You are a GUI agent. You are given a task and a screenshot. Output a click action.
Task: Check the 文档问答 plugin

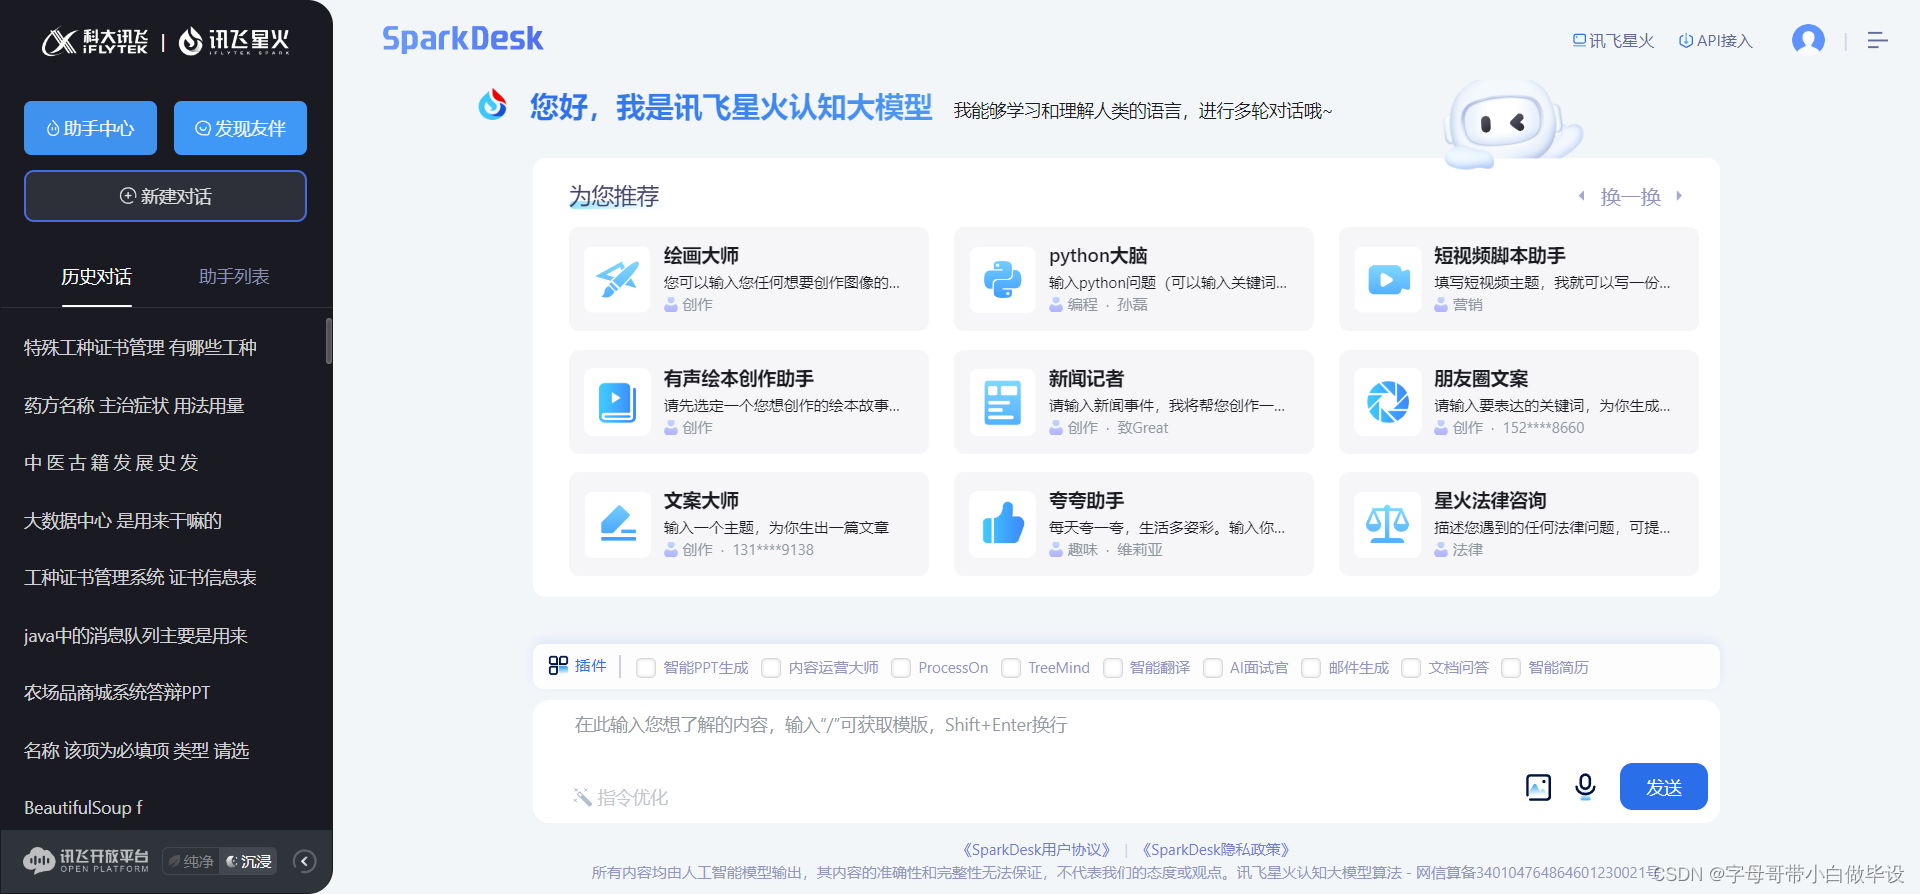[1411, 668]
